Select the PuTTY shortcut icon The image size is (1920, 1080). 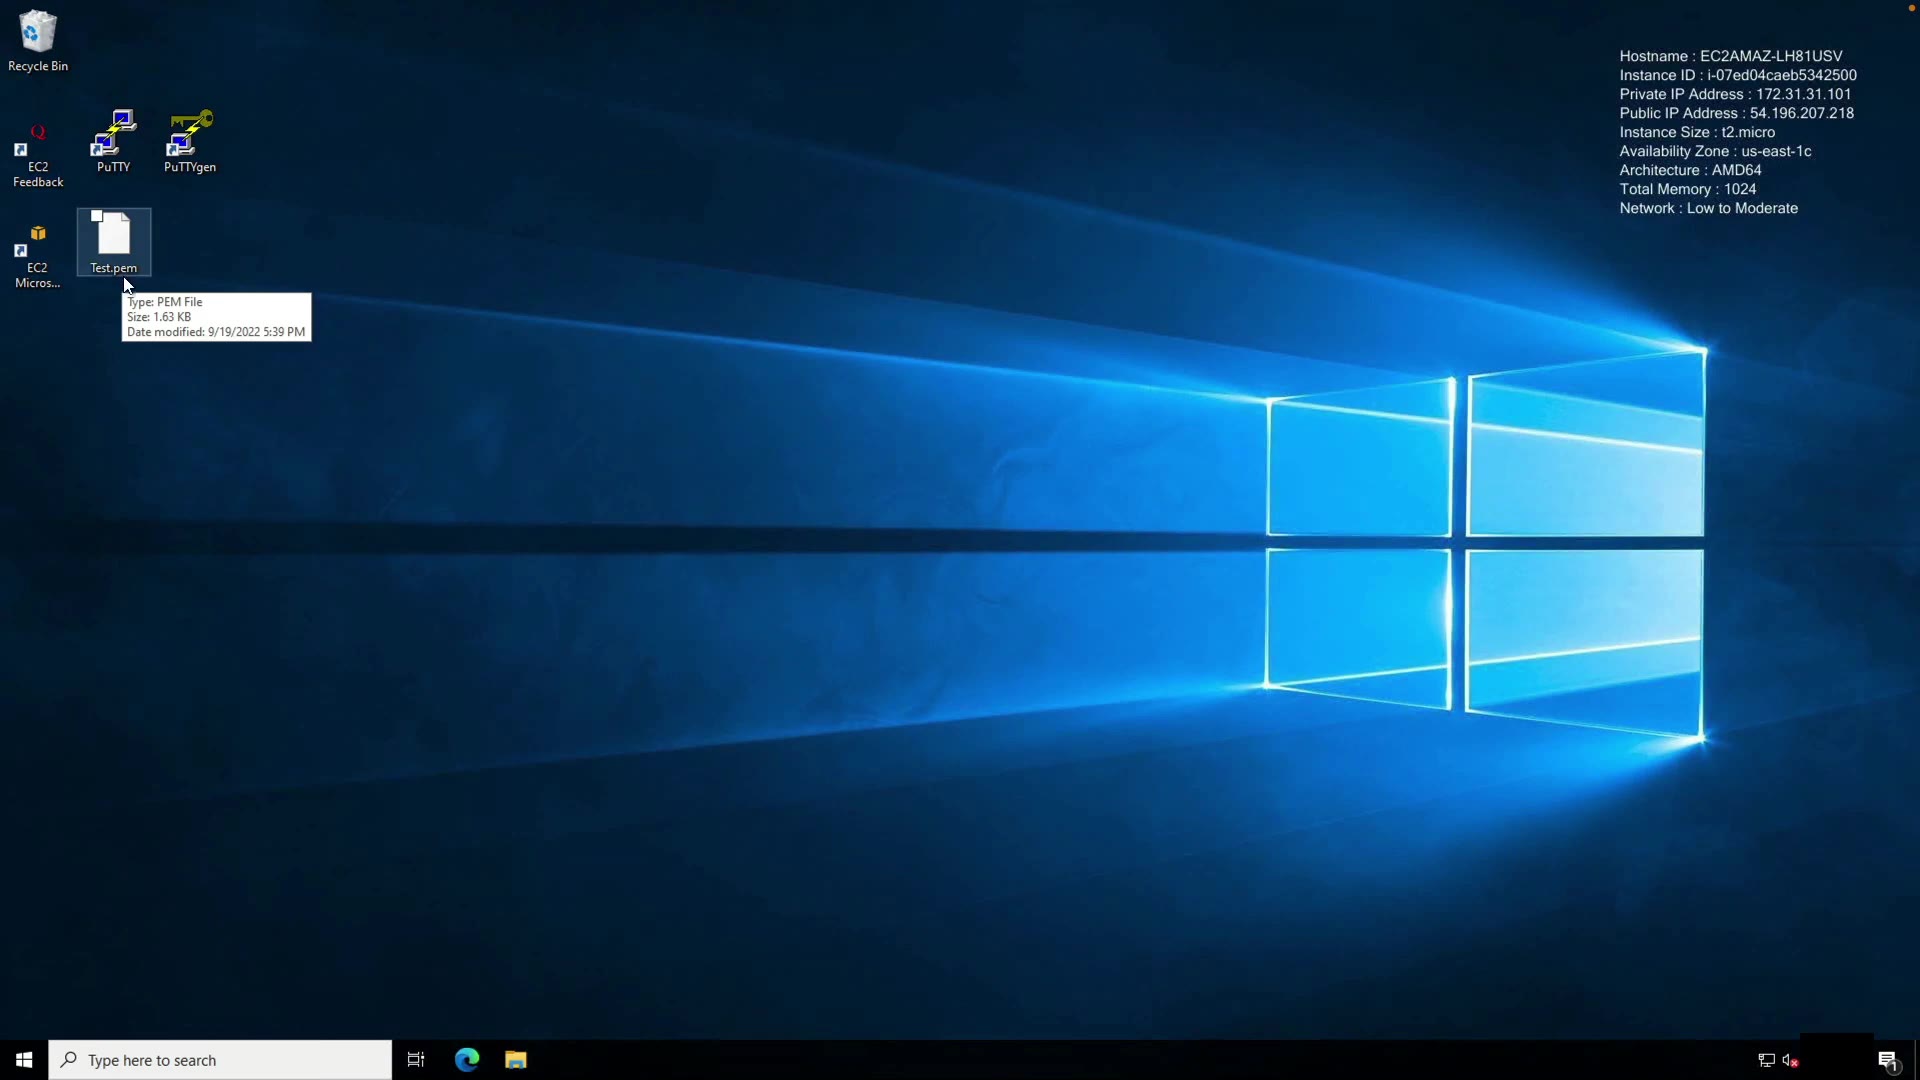click(x=113, y=134)
